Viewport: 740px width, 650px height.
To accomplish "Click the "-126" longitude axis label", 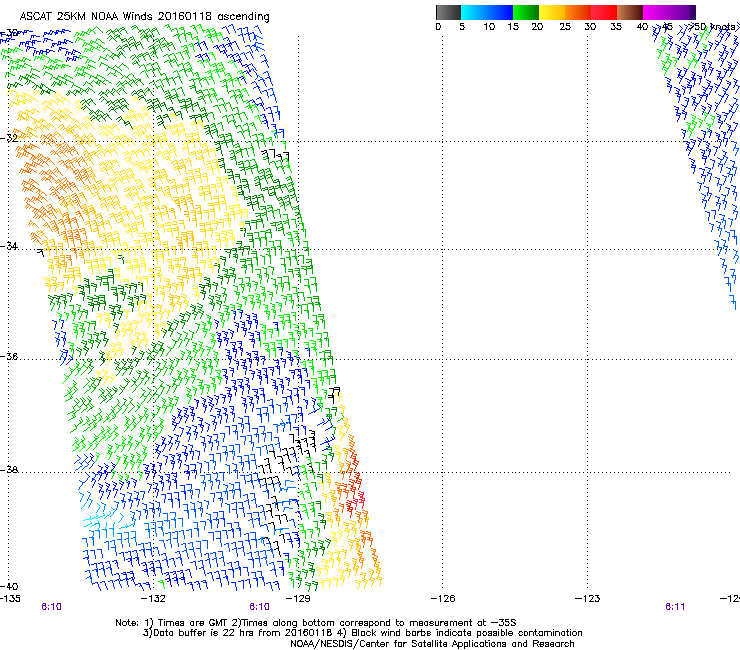I will click(443, 599).
